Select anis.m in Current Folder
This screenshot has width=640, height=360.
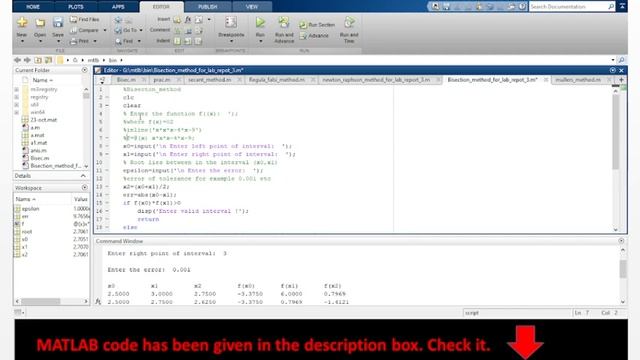[38, 151]
